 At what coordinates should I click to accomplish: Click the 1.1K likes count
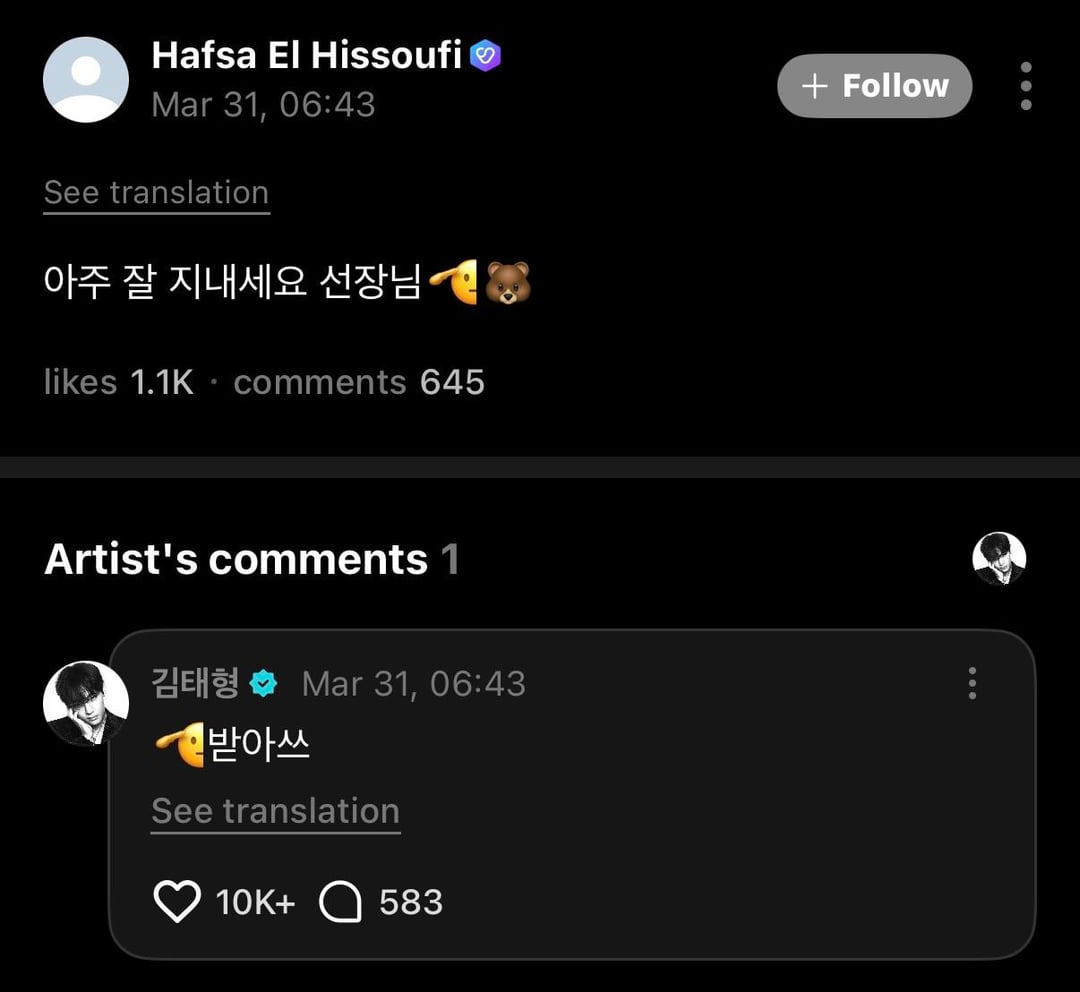pyautogui.click(x=158, y=382)
